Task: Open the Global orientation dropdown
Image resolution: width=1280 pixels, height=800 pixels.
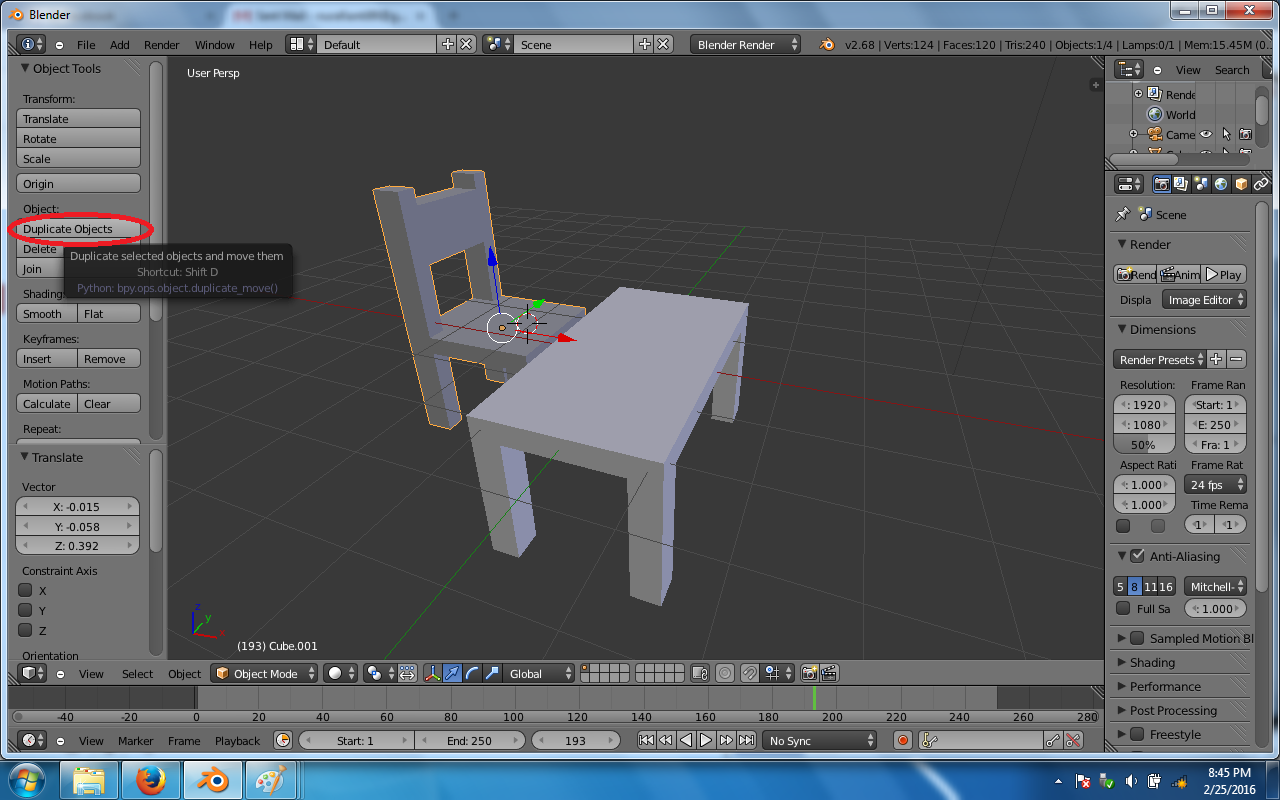Action: [x=539, y=673]
